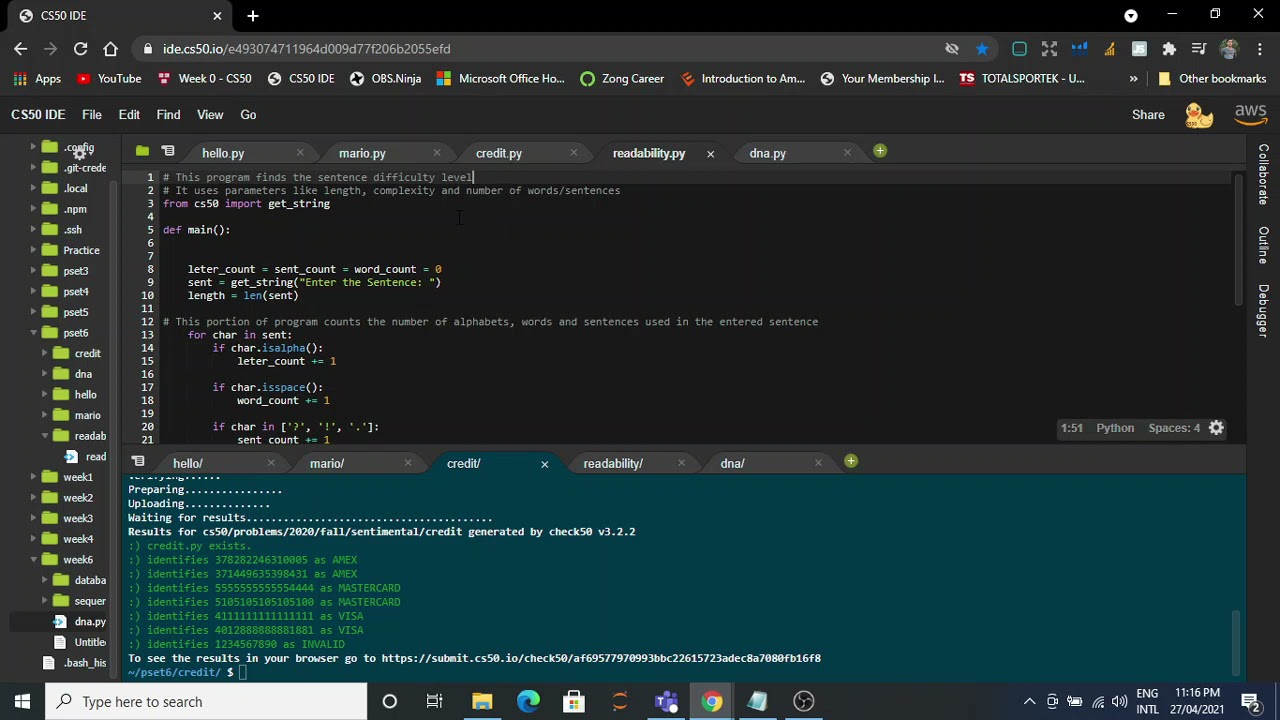Open the editor pane tab list icon

pyautogui.click(x=168, y=152)
